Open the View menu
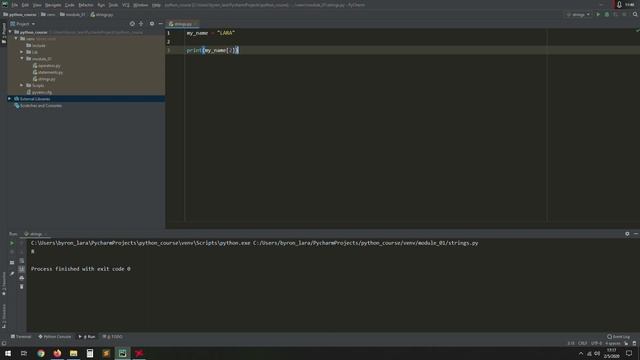This screenshot has height=360, width=640. coord(37,5)
